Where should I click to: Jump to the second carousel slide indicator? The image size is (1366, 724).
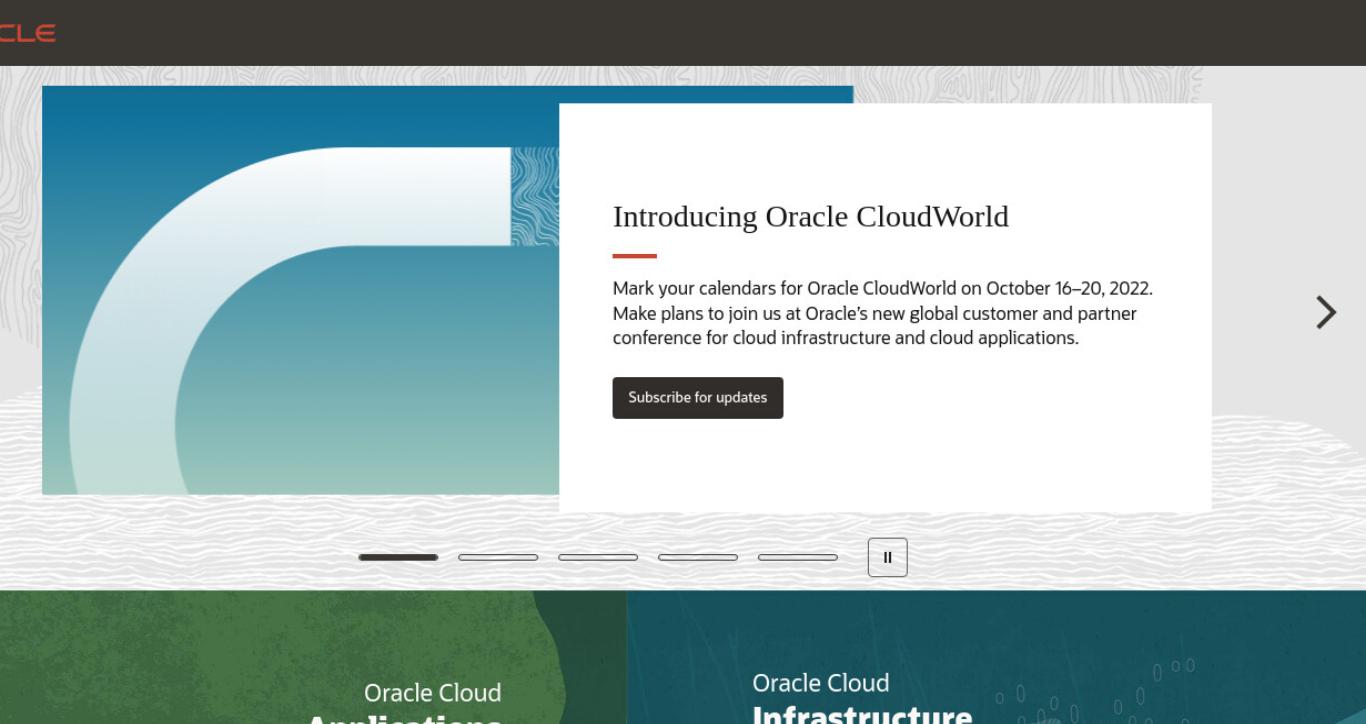pos(498,557)
